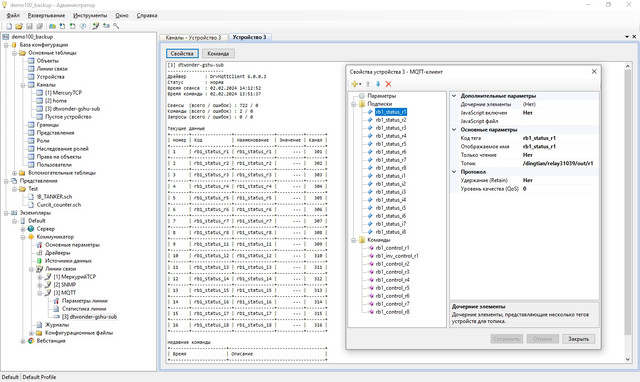Viewport: 640px width, 382px height.
Task: Open the Справка menu
Action: 147,16
